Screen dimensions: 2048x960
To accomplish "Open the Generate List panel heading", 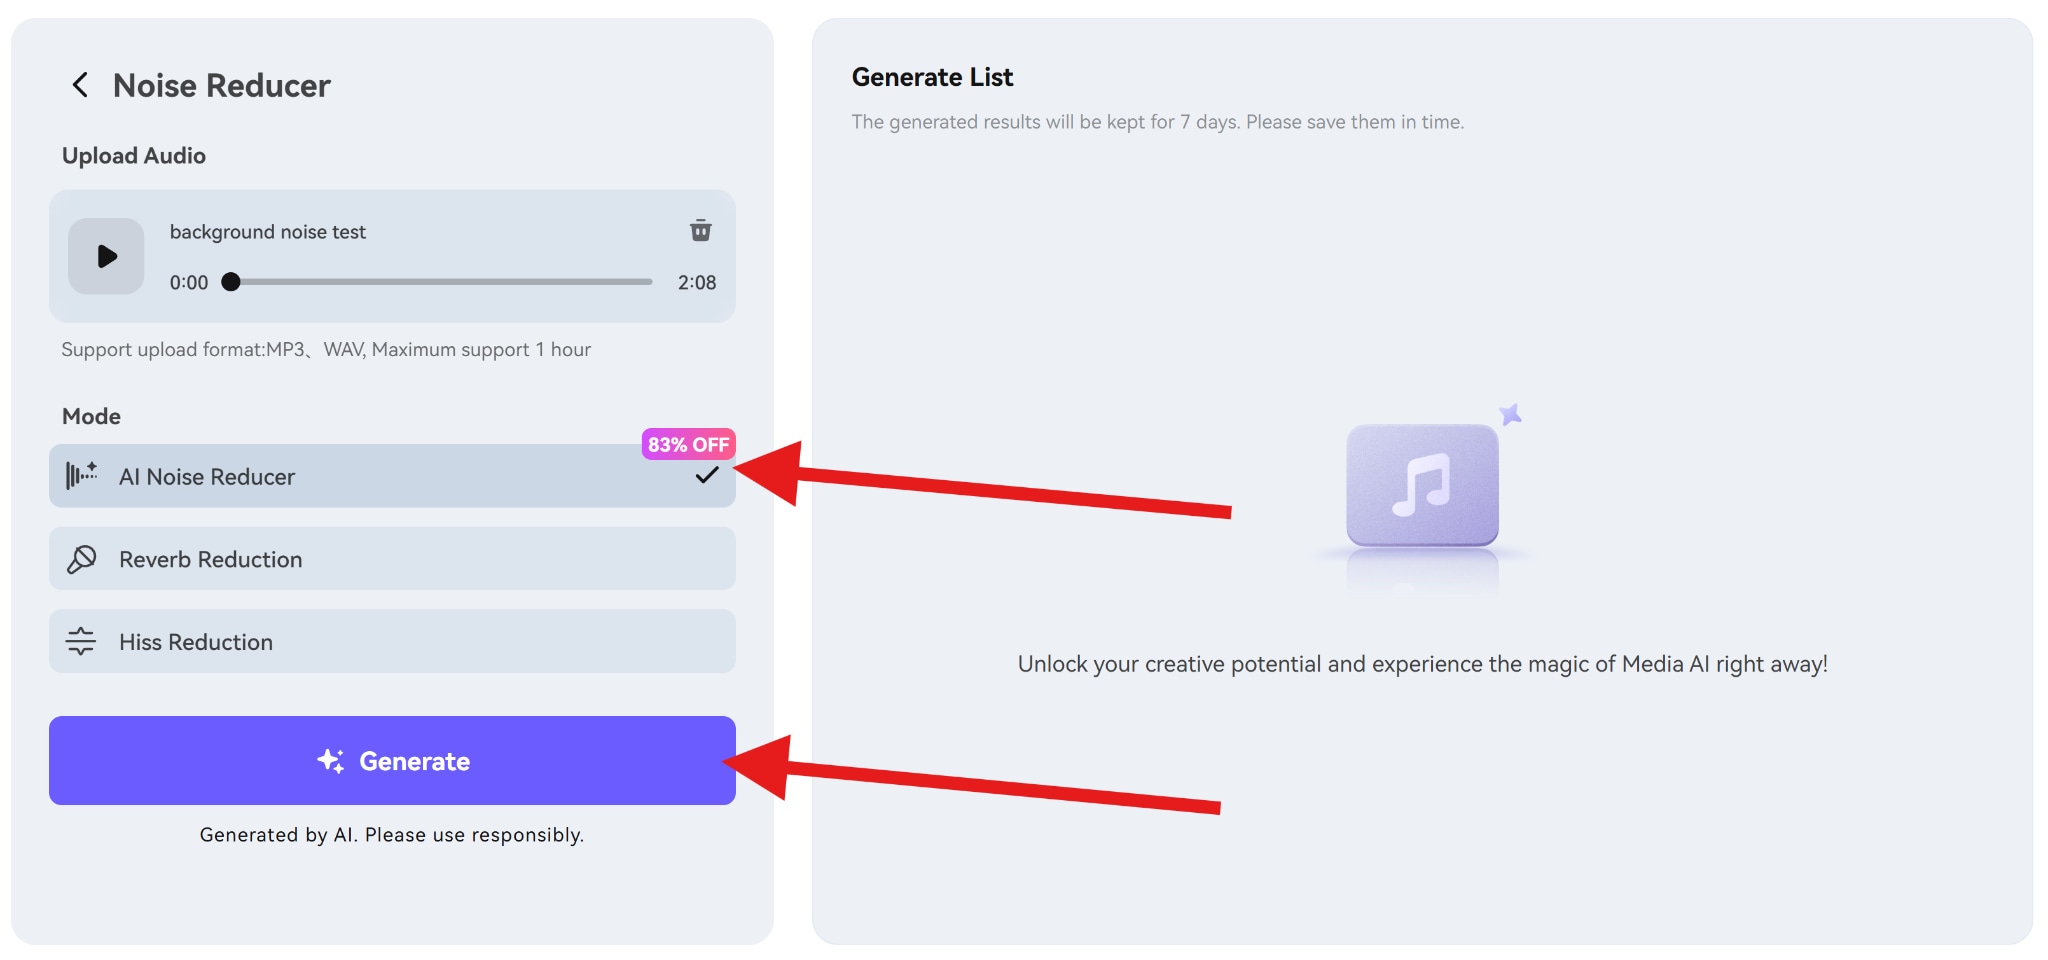I will click(932, 76).
